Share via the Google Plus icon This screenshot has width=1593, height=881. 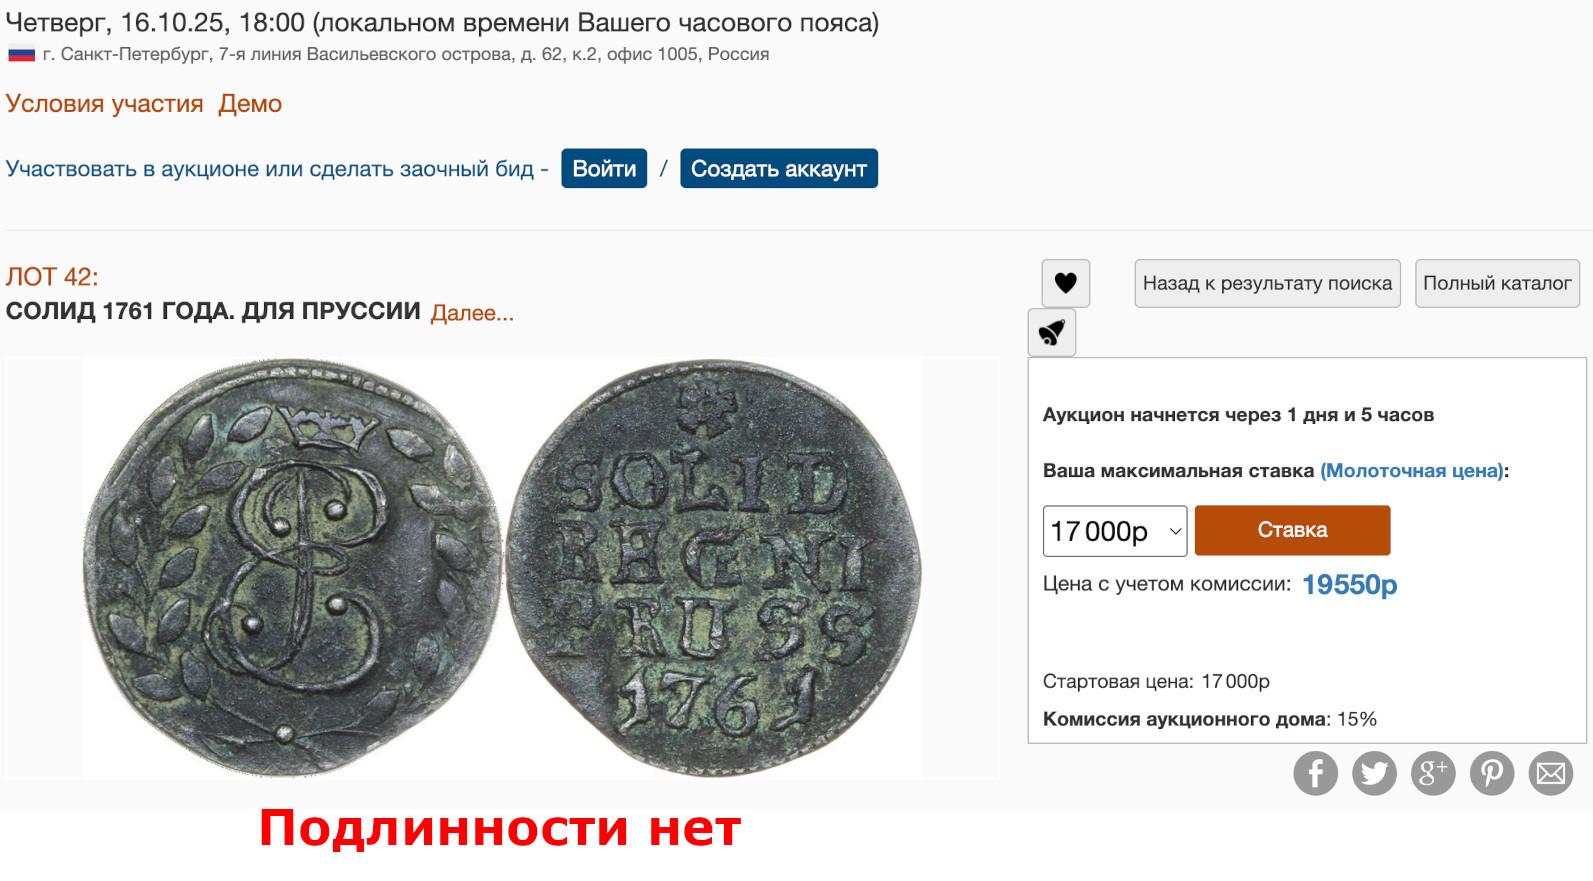coord(1433,773)
